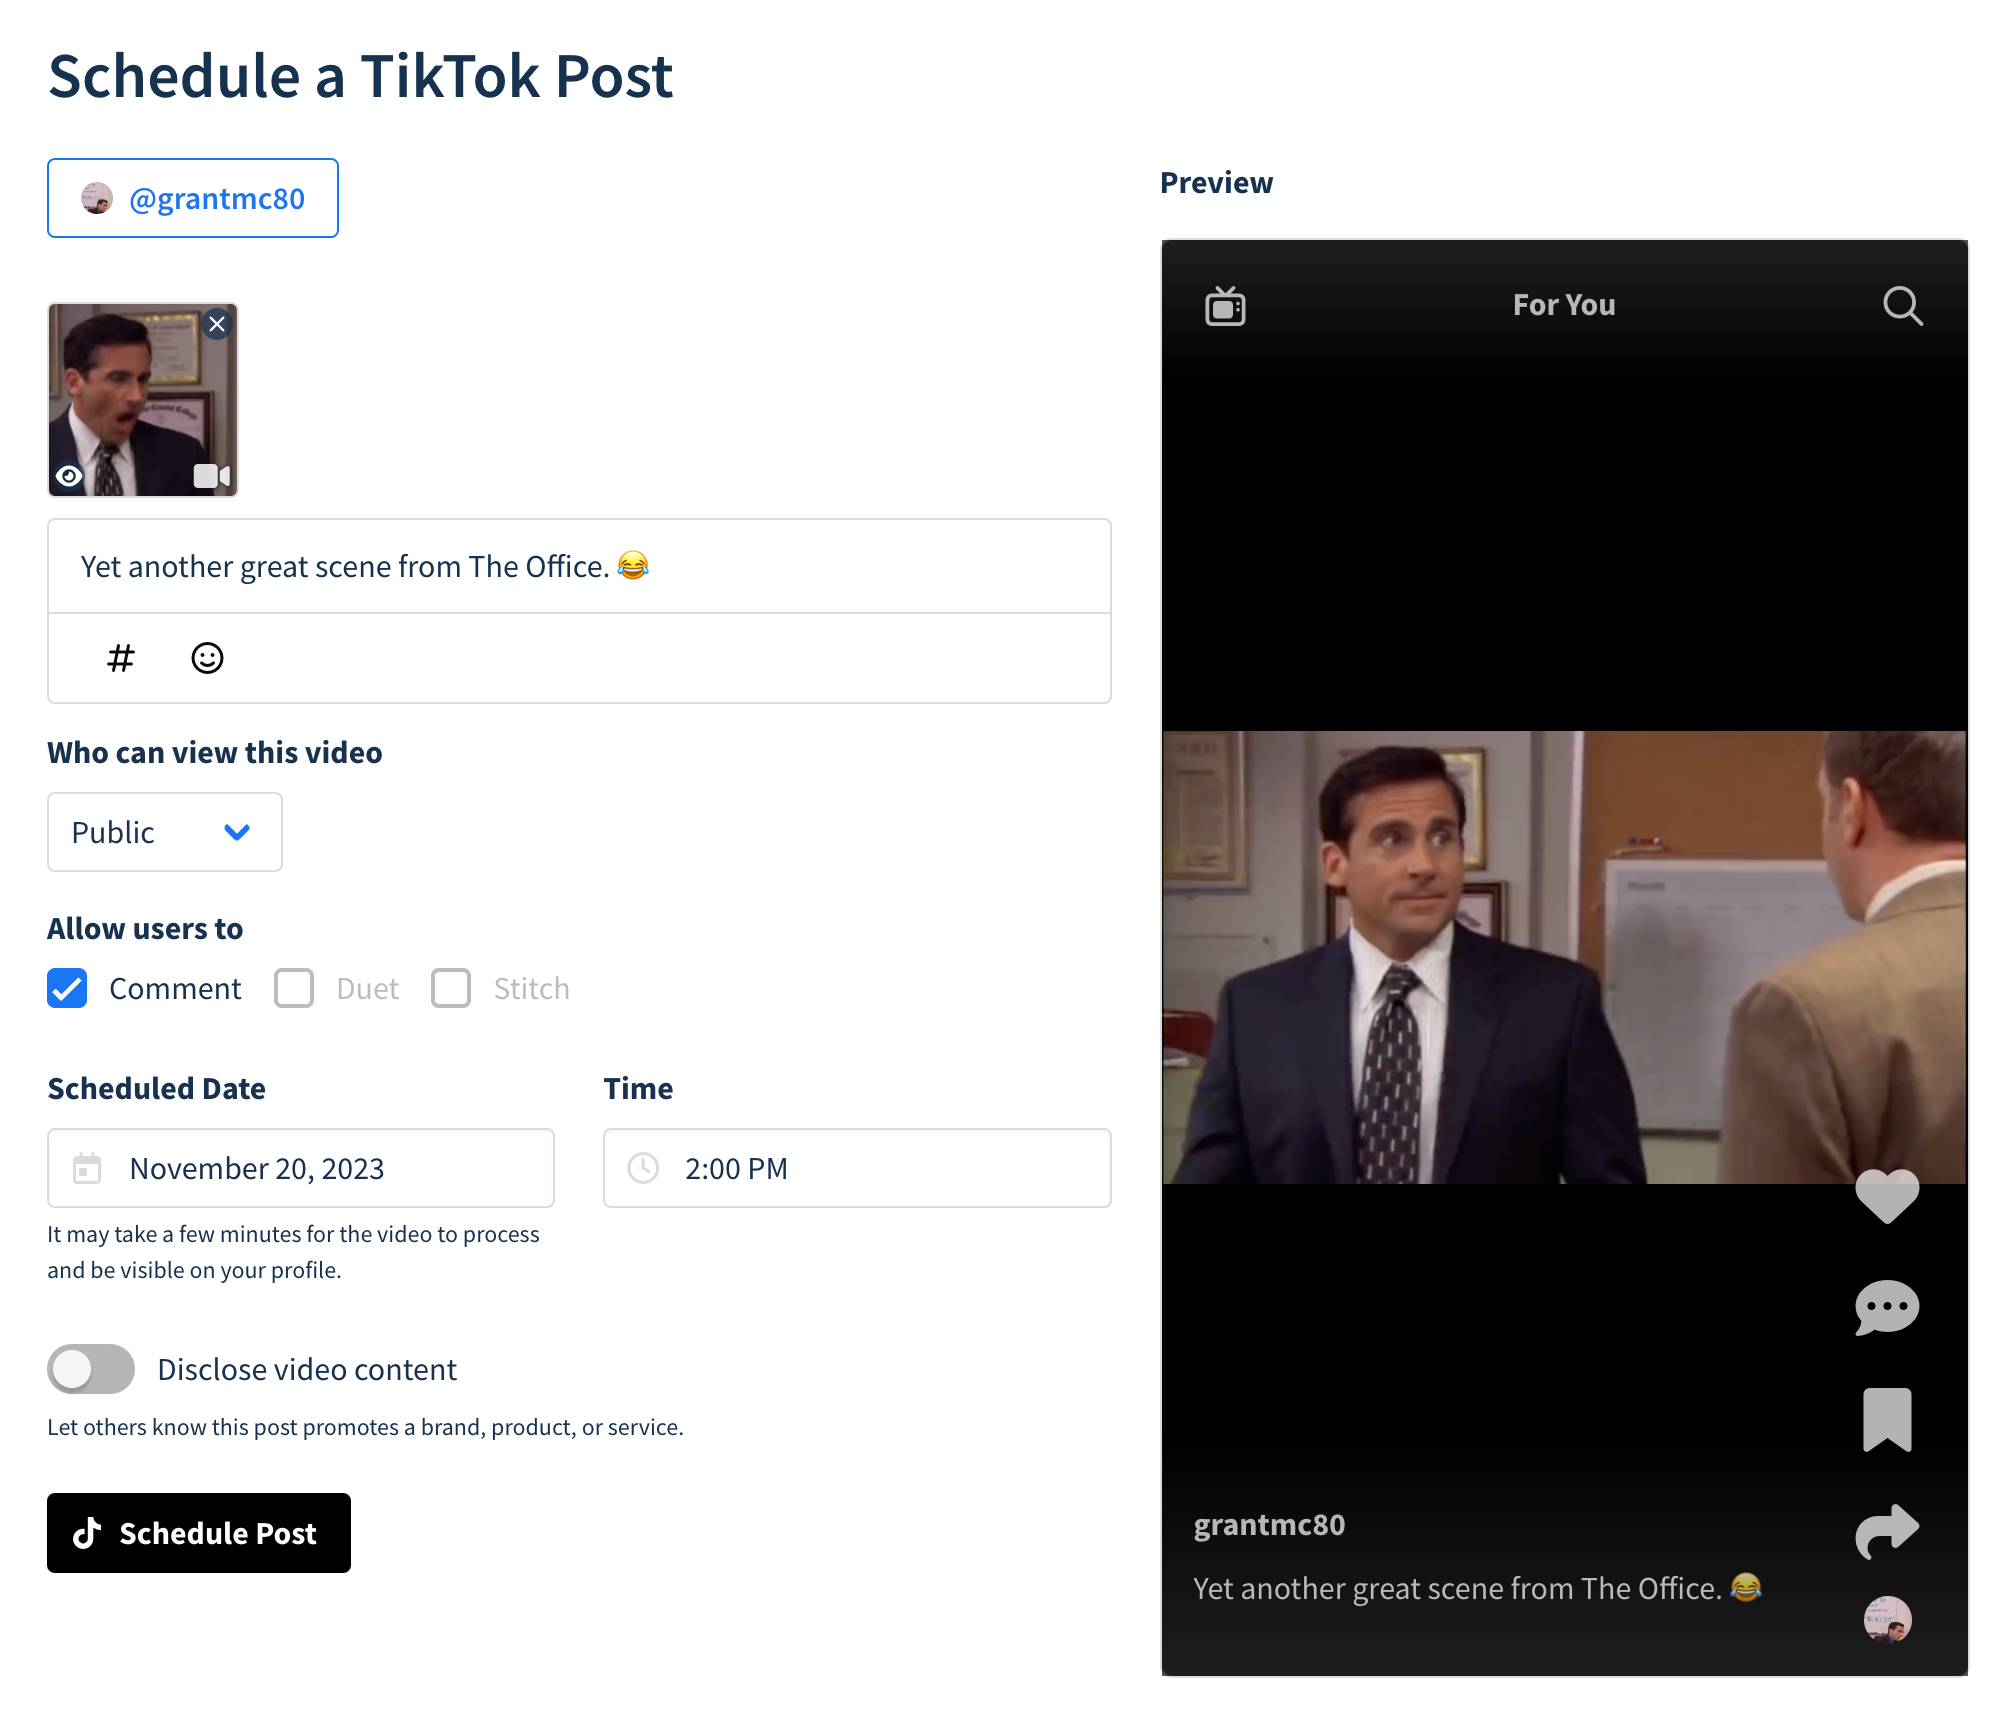The height and width of the screenshot is (1722, 2006).
Task: Click grantmc80 username in preview
Action: point(1269,1525)
